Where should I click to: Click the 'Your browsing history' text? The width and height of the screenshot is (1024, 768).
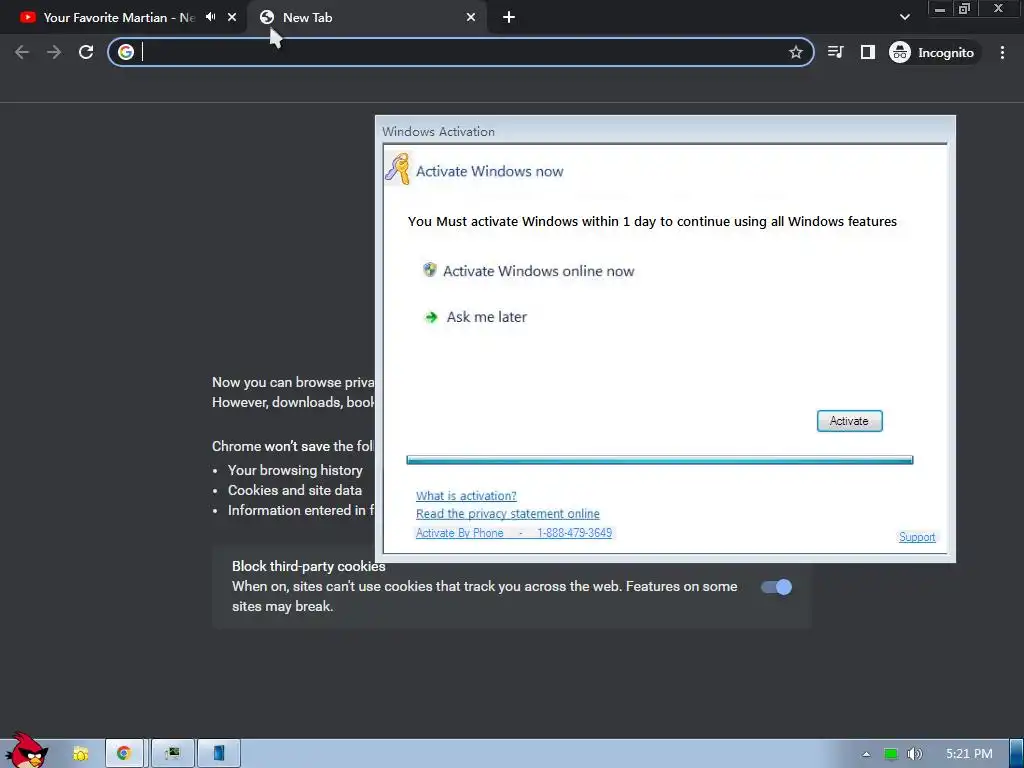295,470
